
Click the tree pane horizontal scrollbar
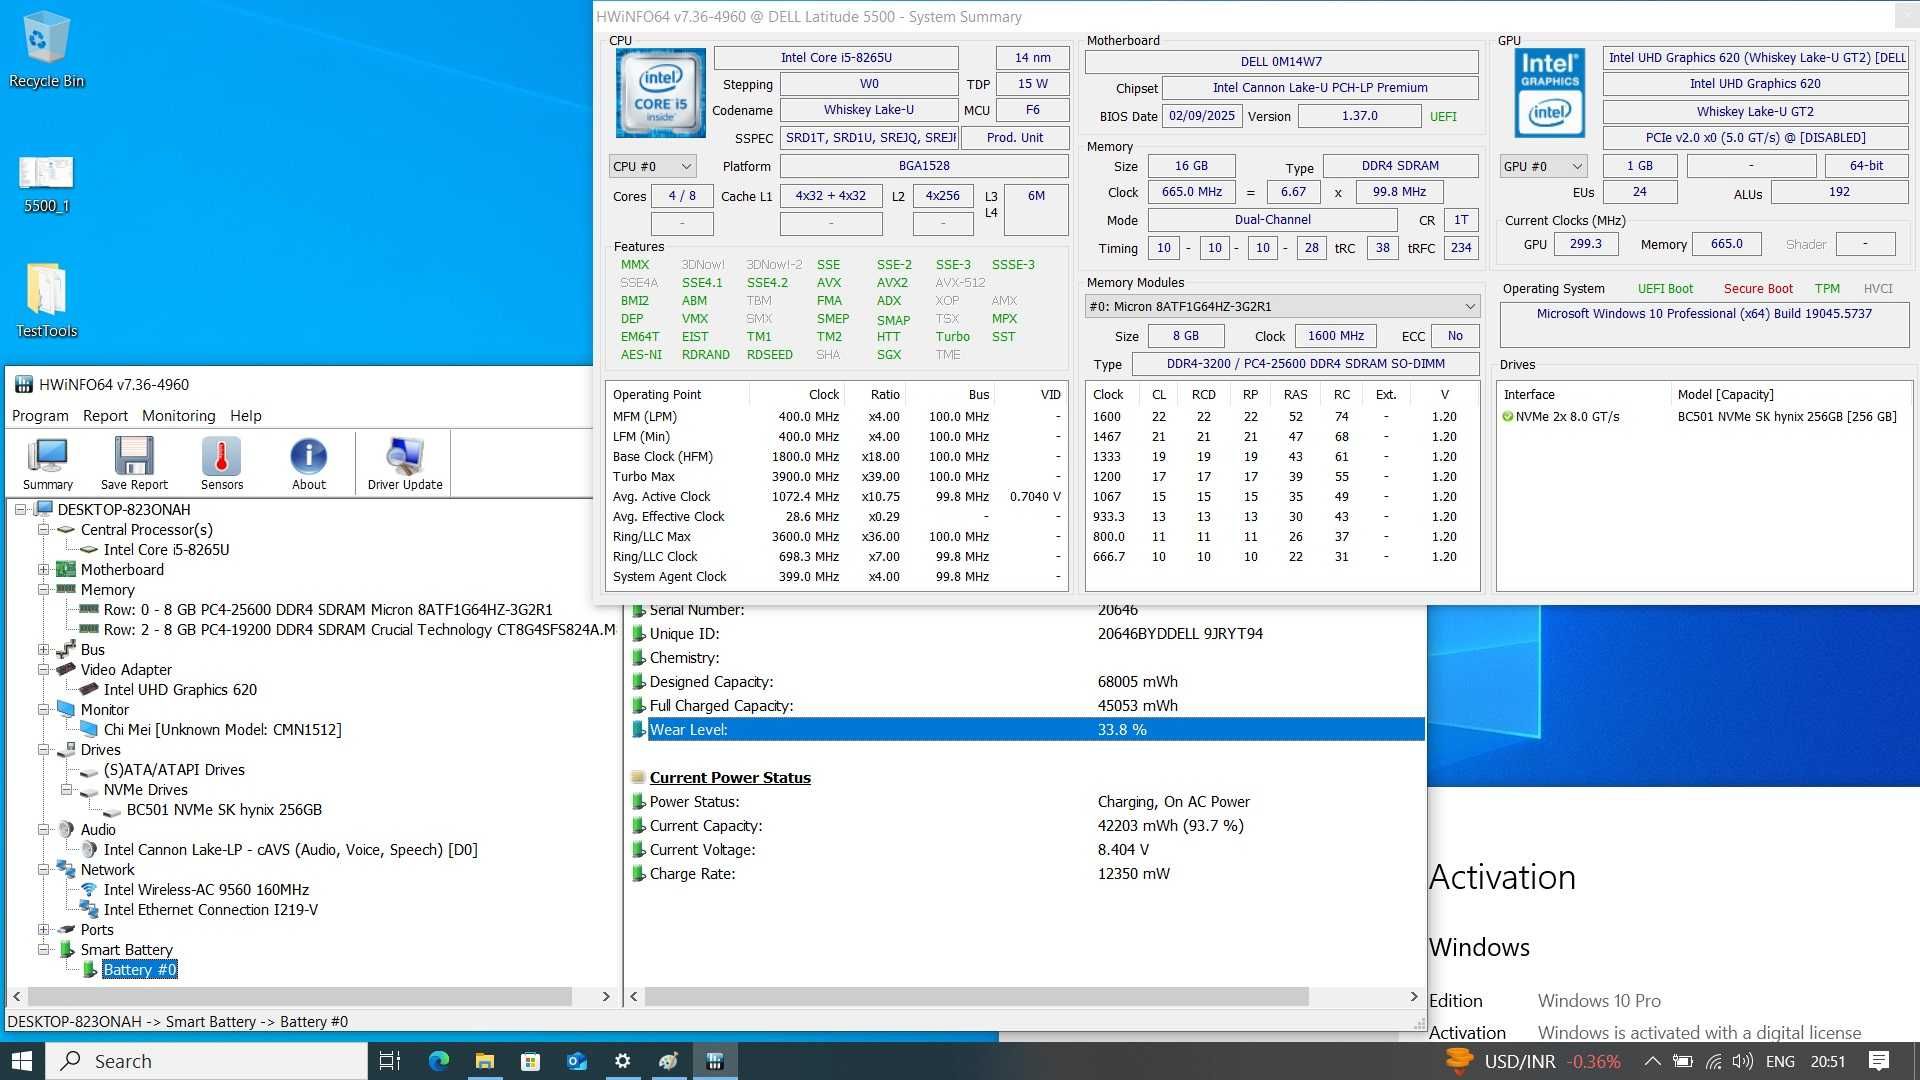[x=300, y=996]
